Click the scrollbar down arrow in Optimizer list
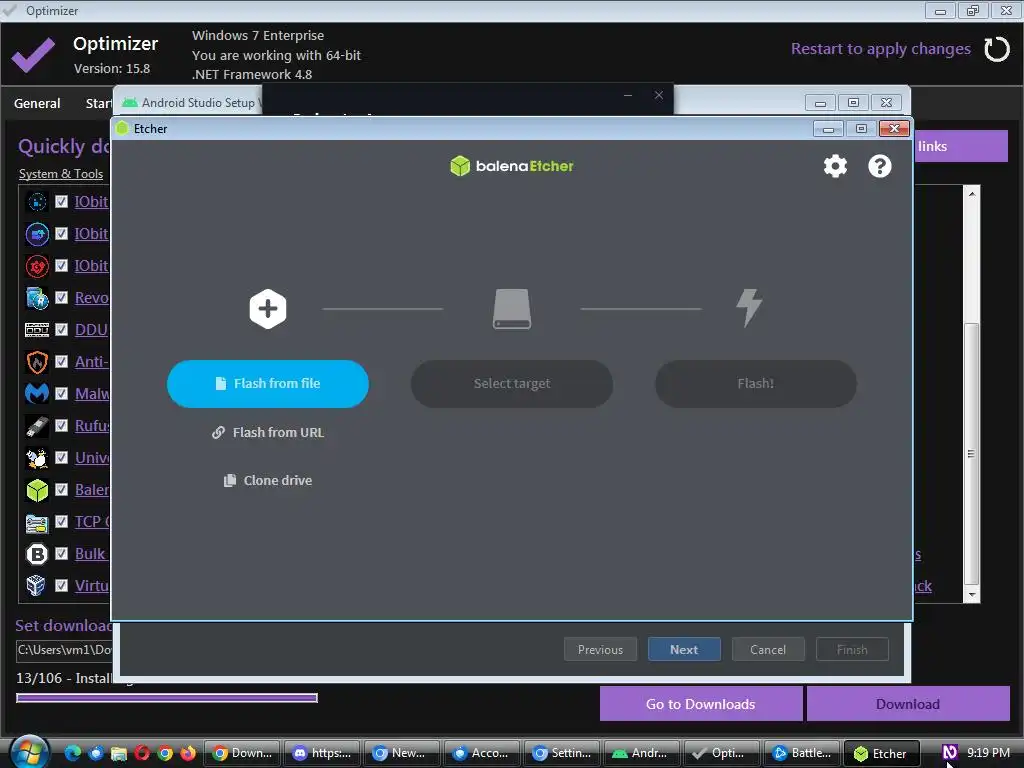Image resolution: width=1024 pixels, height=768 pixels. (972, 594)
